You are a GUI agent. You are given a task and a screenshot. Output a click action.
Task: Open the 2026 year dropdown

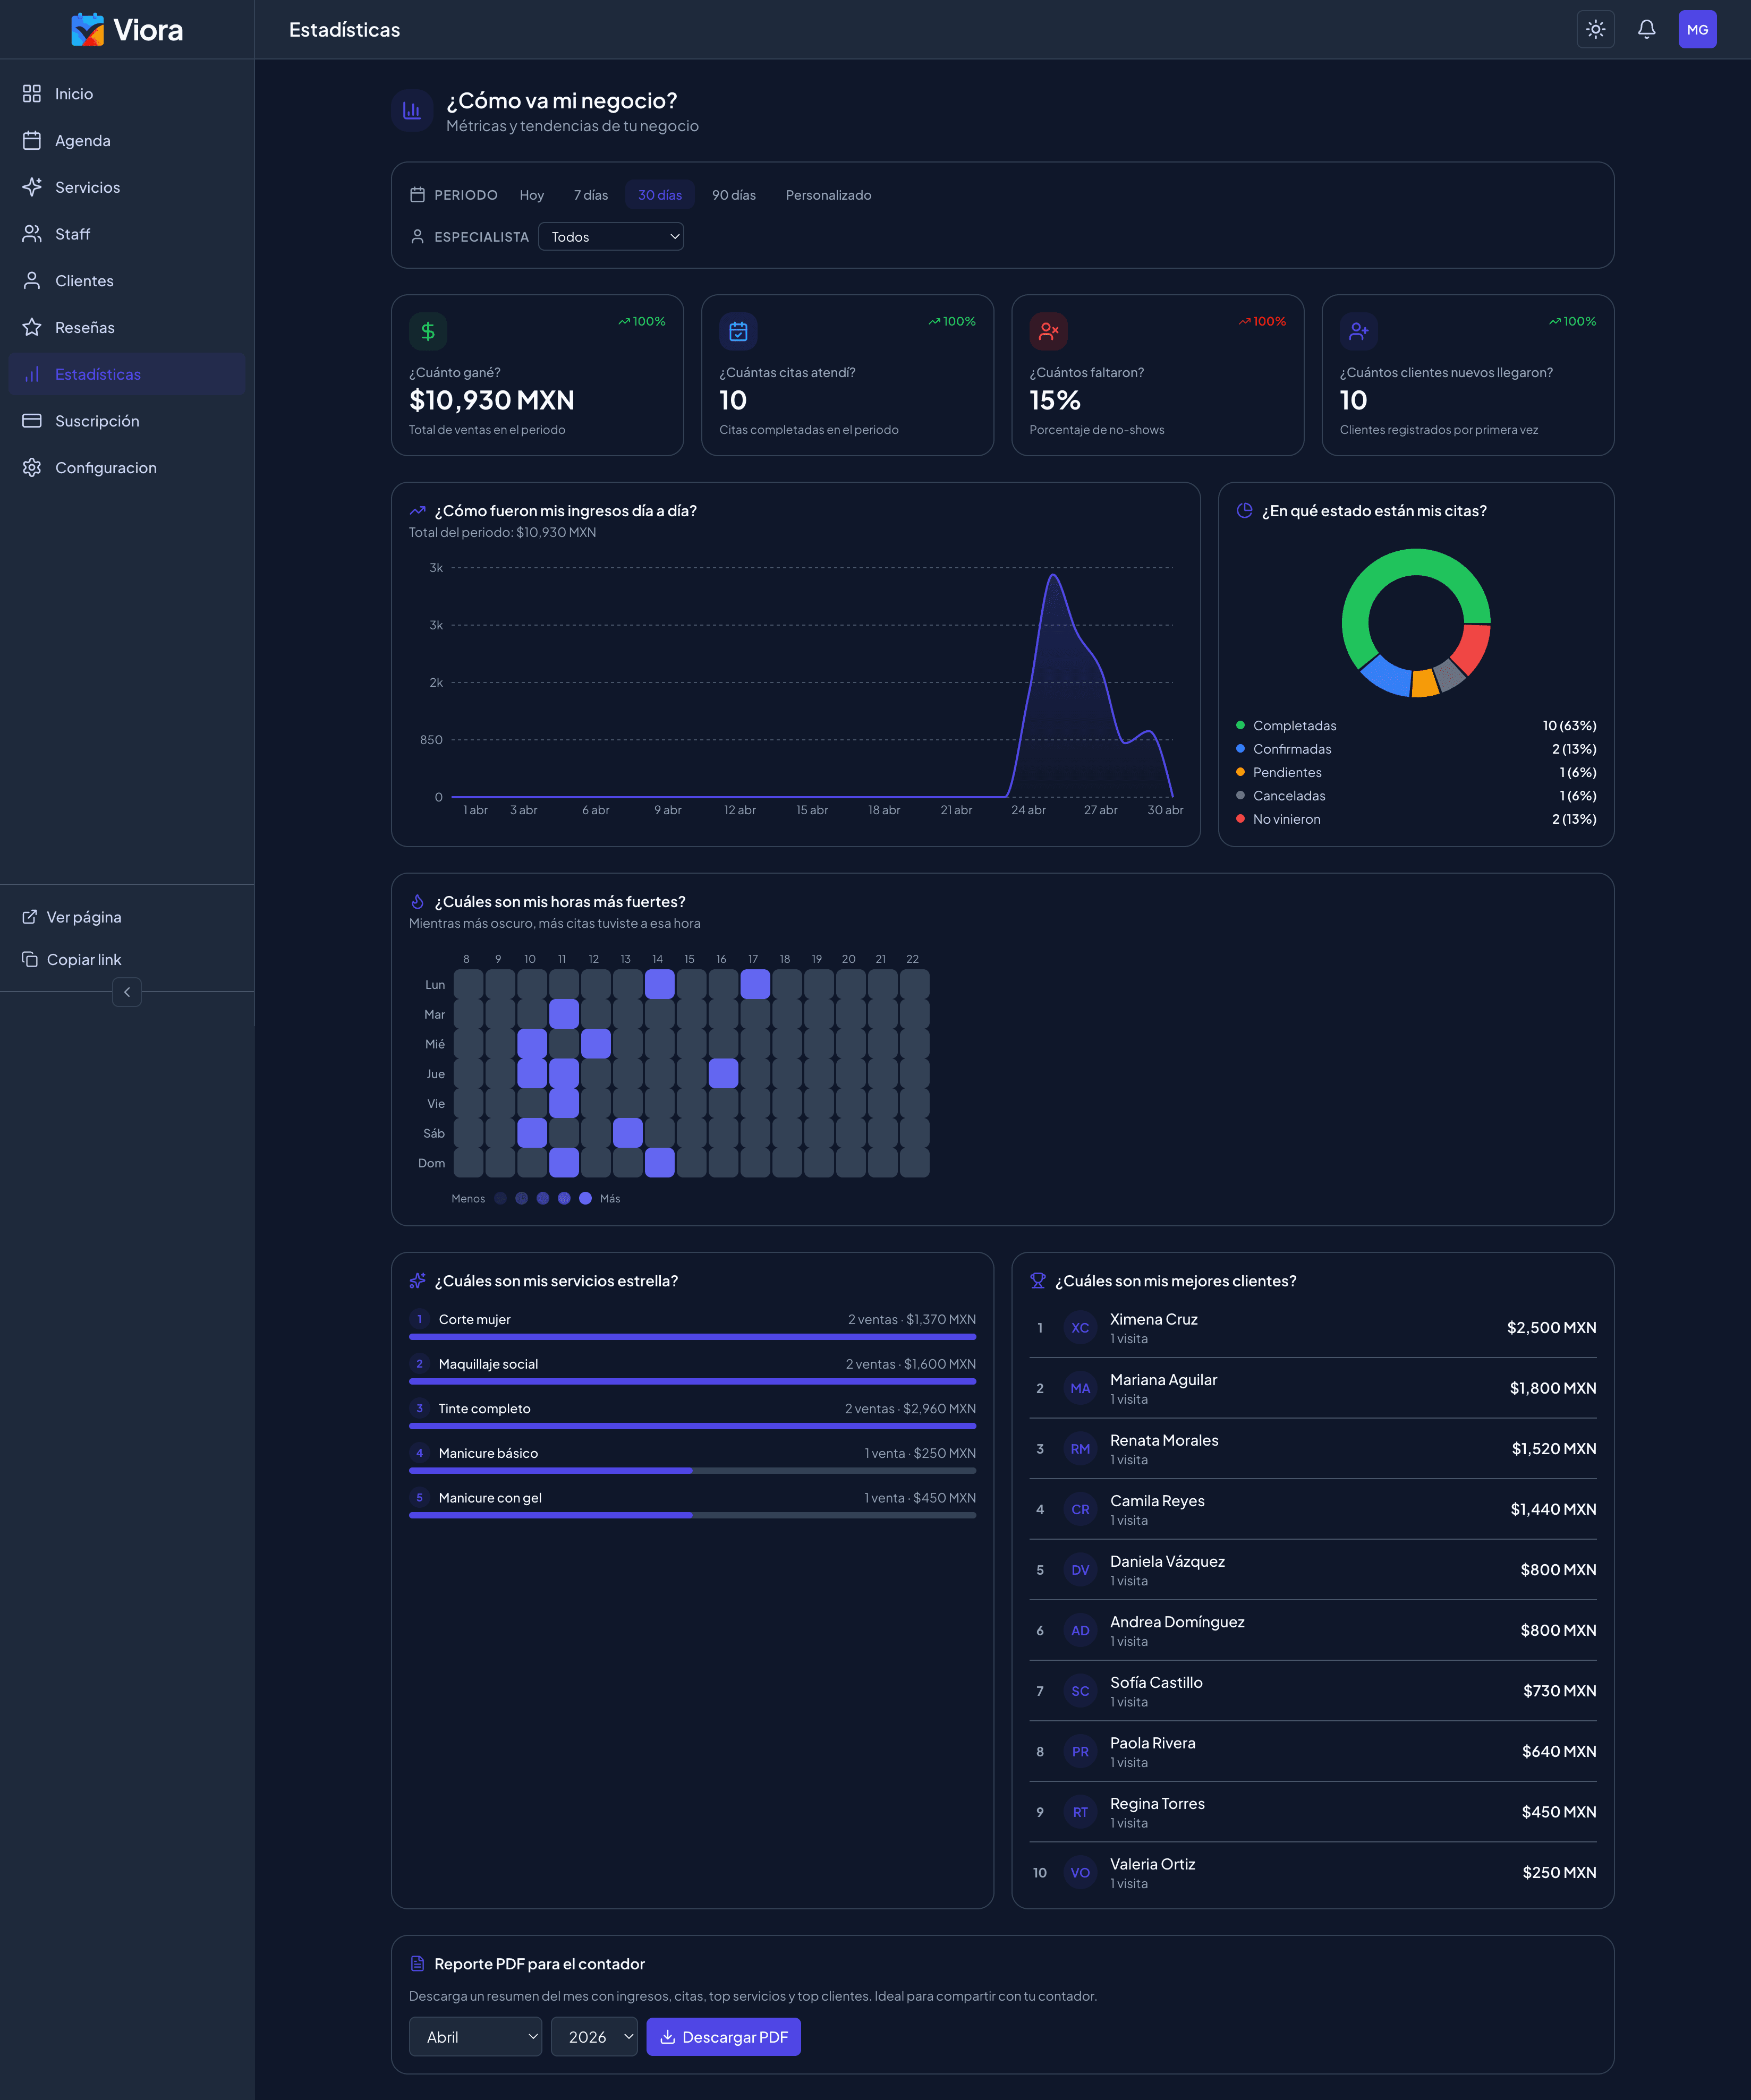coord(594,2037)
